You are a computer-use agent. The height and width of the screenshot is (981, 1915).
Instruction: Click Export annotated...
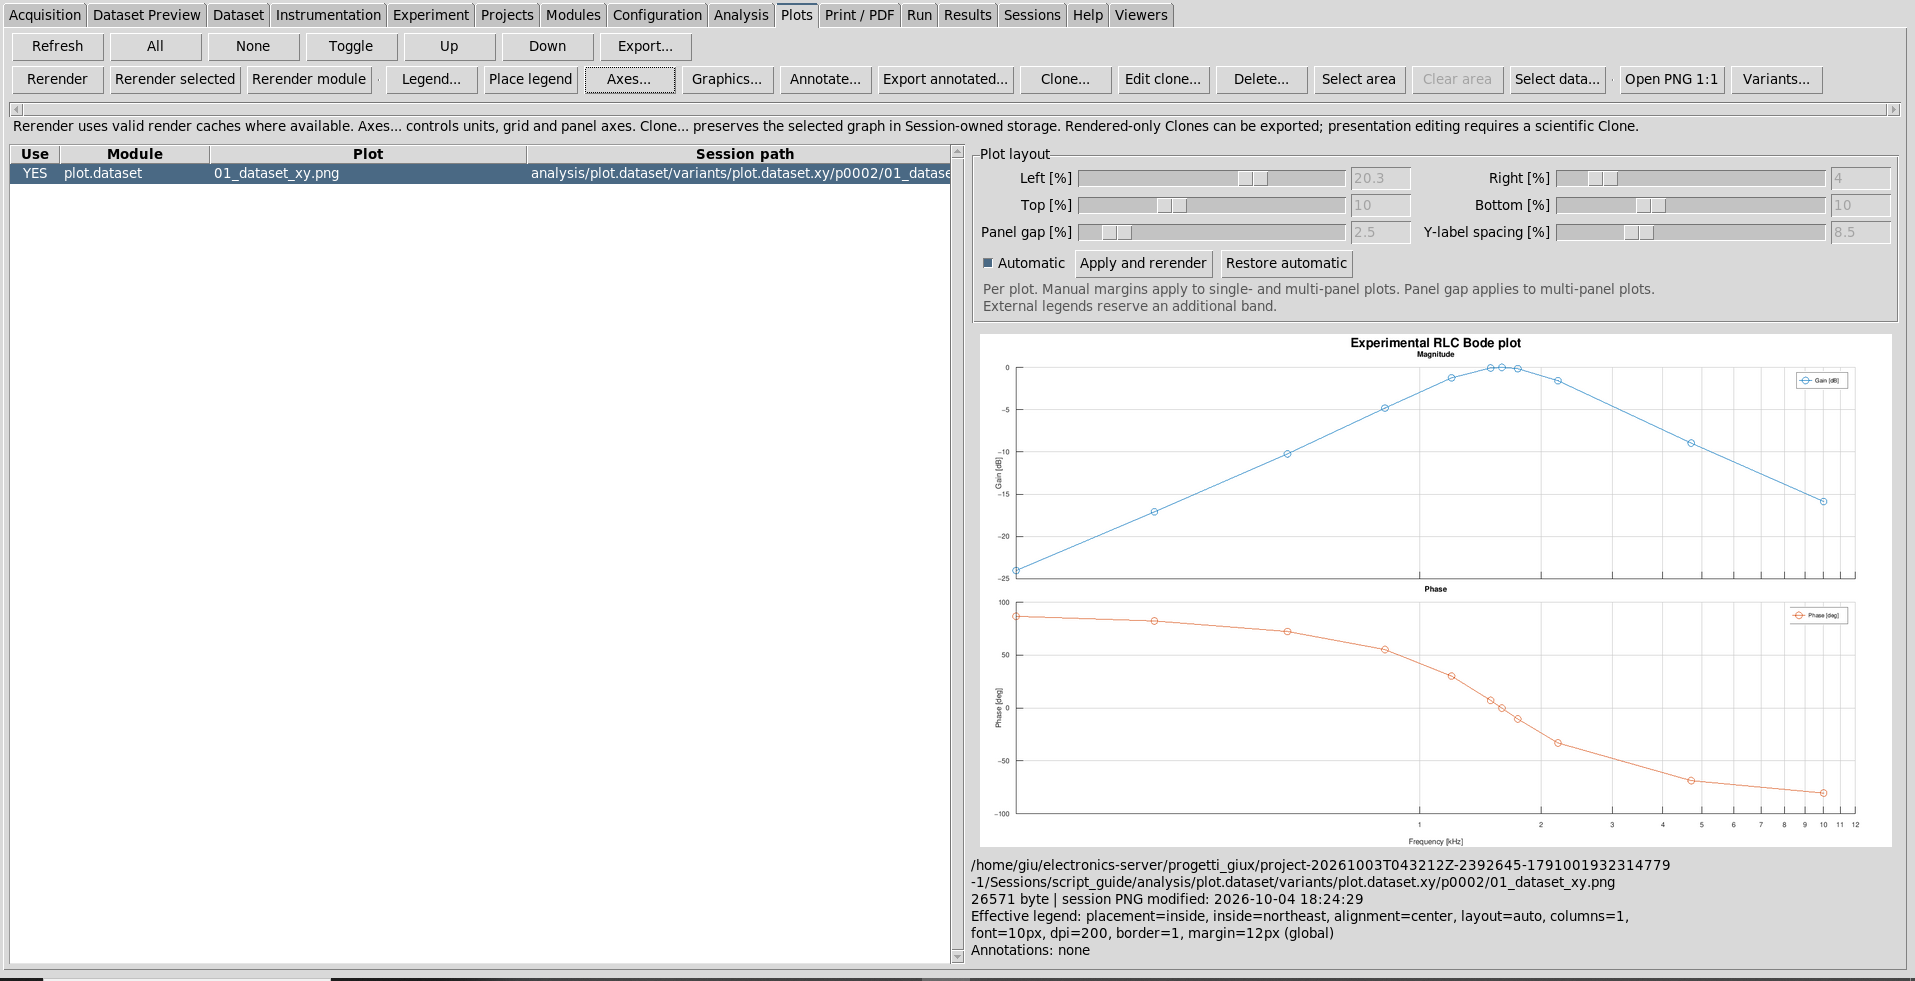click(945, 80)
